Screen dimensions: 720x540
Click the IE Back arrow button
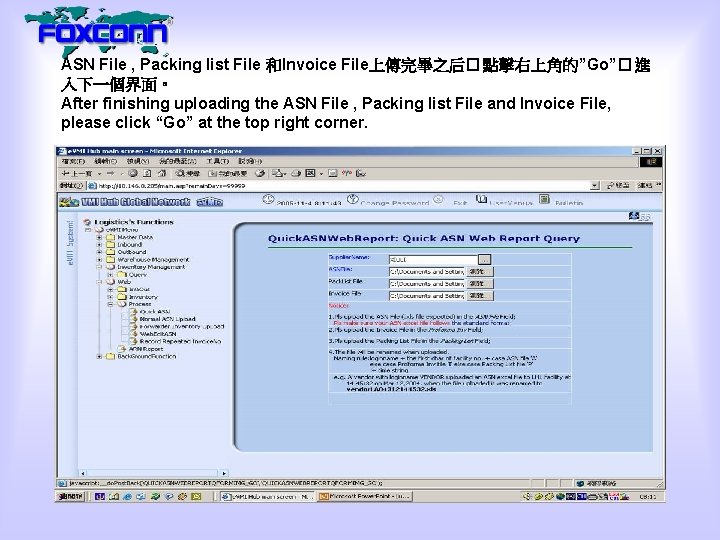(77, 174)
